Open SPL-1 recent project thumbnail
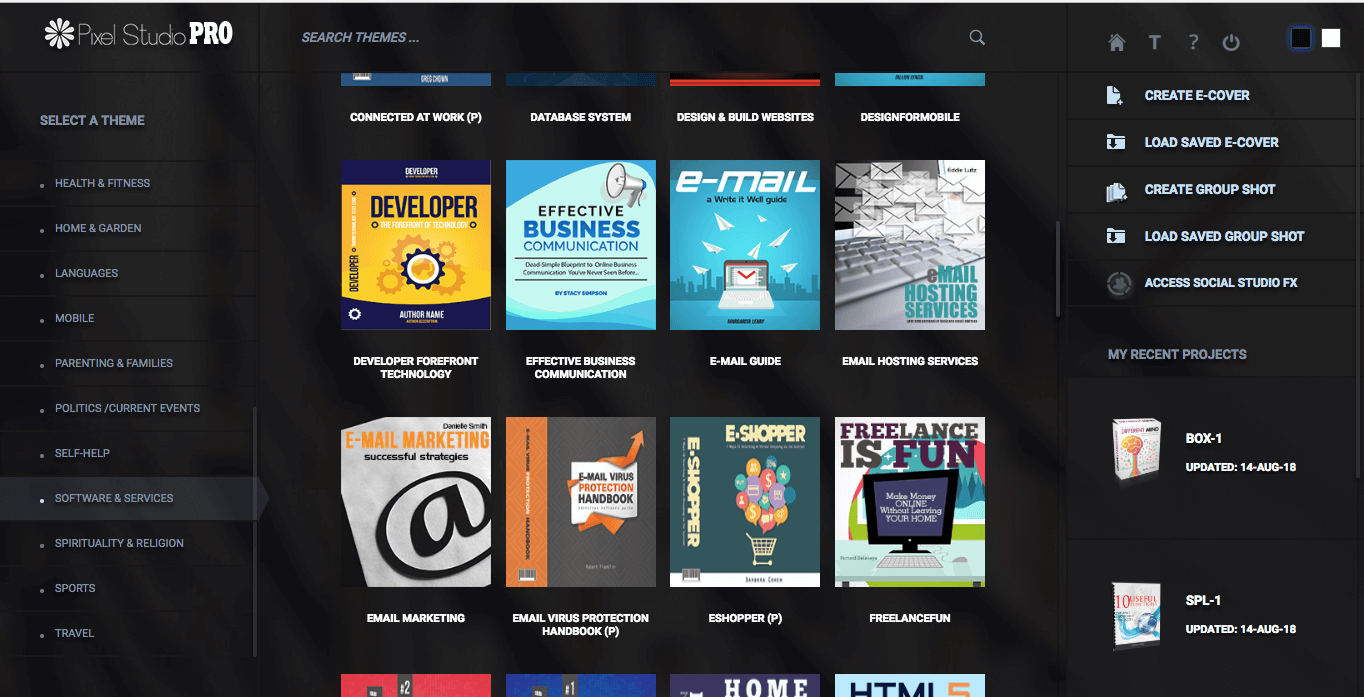 tap(1138, 615)
